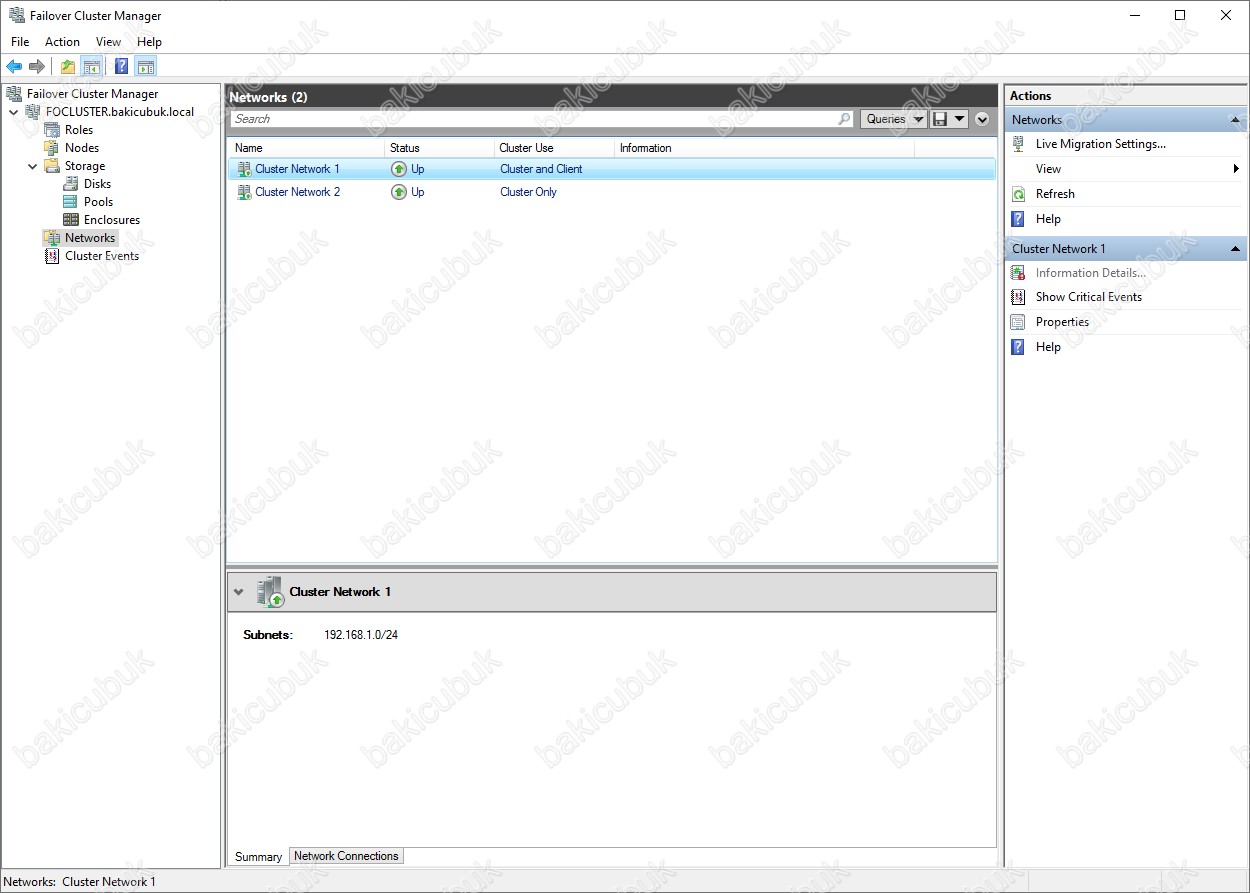Viewport: 1250px width, 893px height.
Task: Collapse the Storage tree node arrow
Action: coord(32,166)
